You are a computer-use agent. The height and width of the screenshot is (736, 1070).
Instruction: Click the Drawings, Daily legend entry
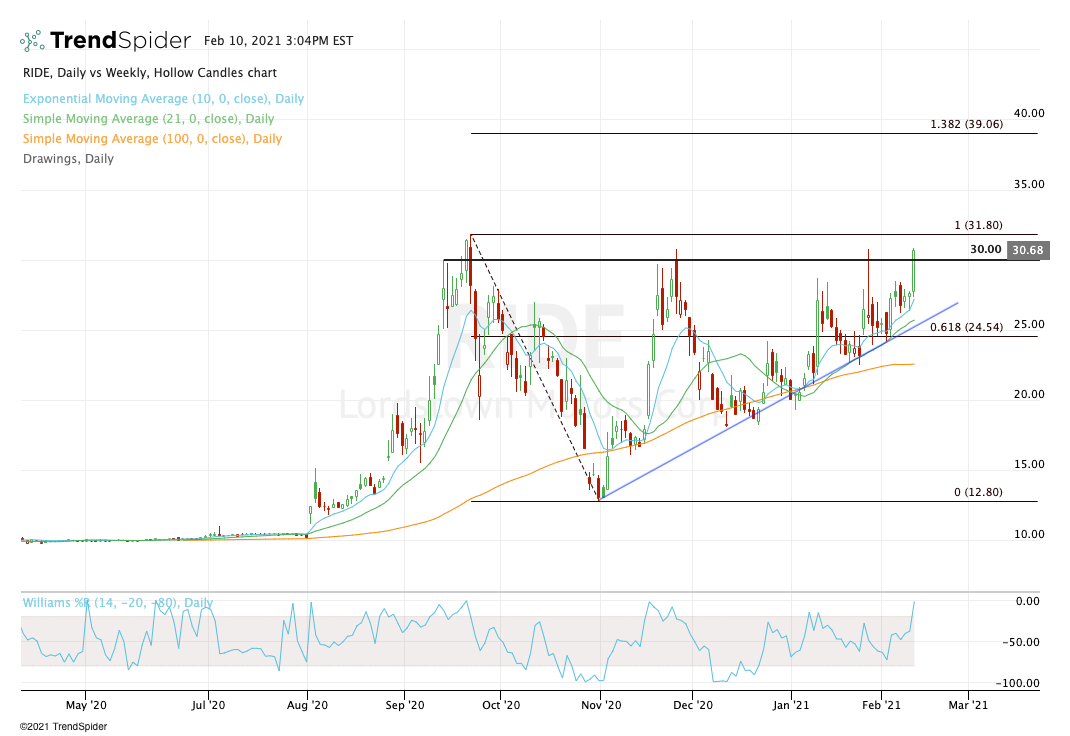(67, 159)
